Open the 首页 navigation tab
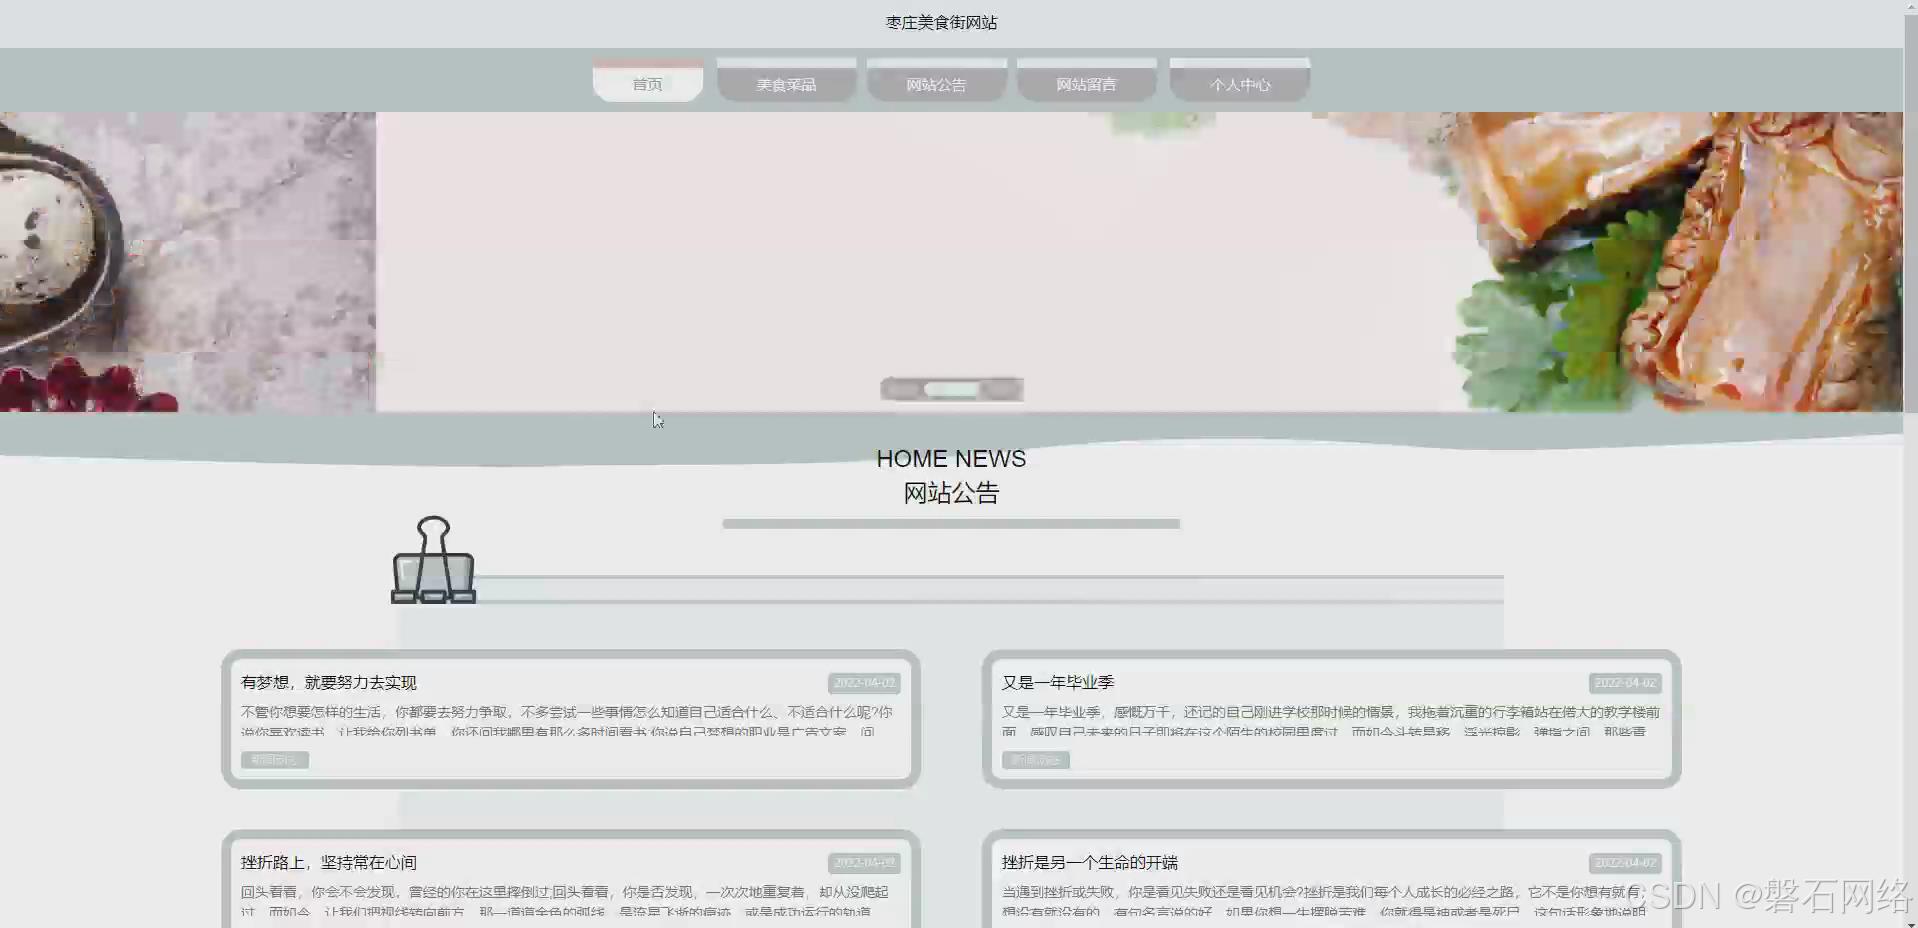Image resolution: width=1918 pixels, height=928 pixels. (647, 84)
